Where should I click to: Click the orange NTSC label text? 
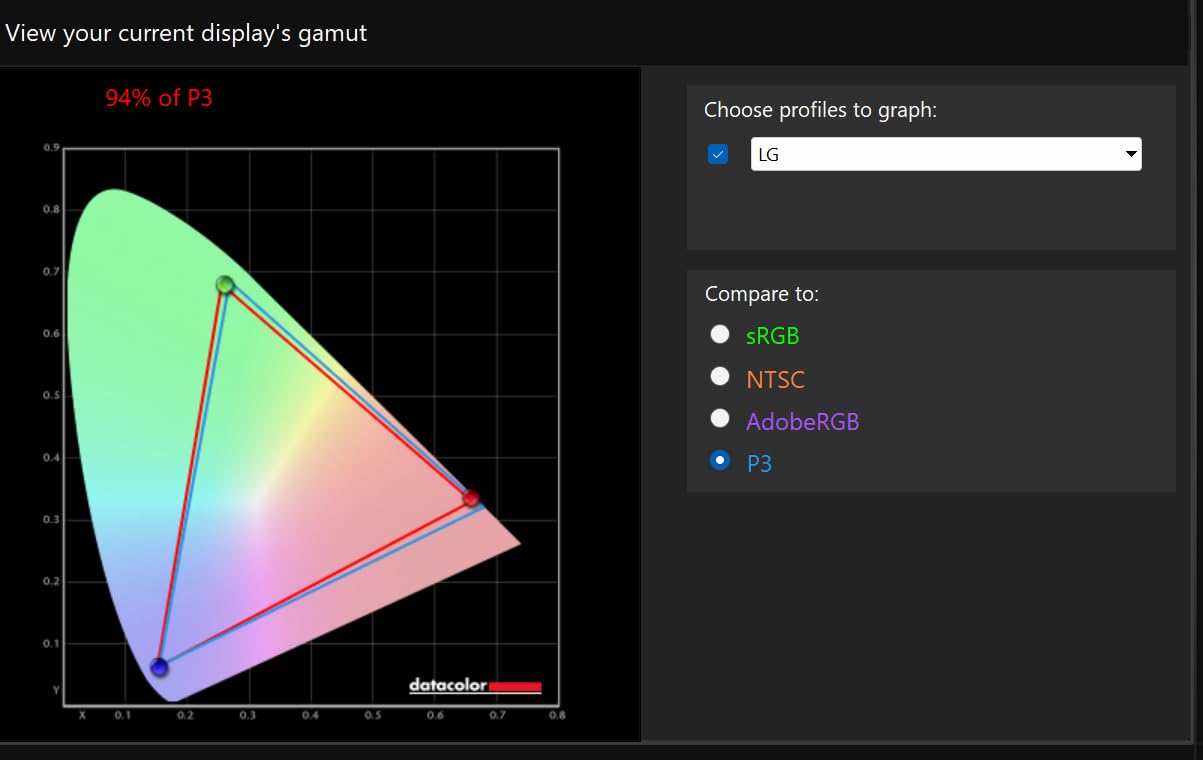pos(775,380)
